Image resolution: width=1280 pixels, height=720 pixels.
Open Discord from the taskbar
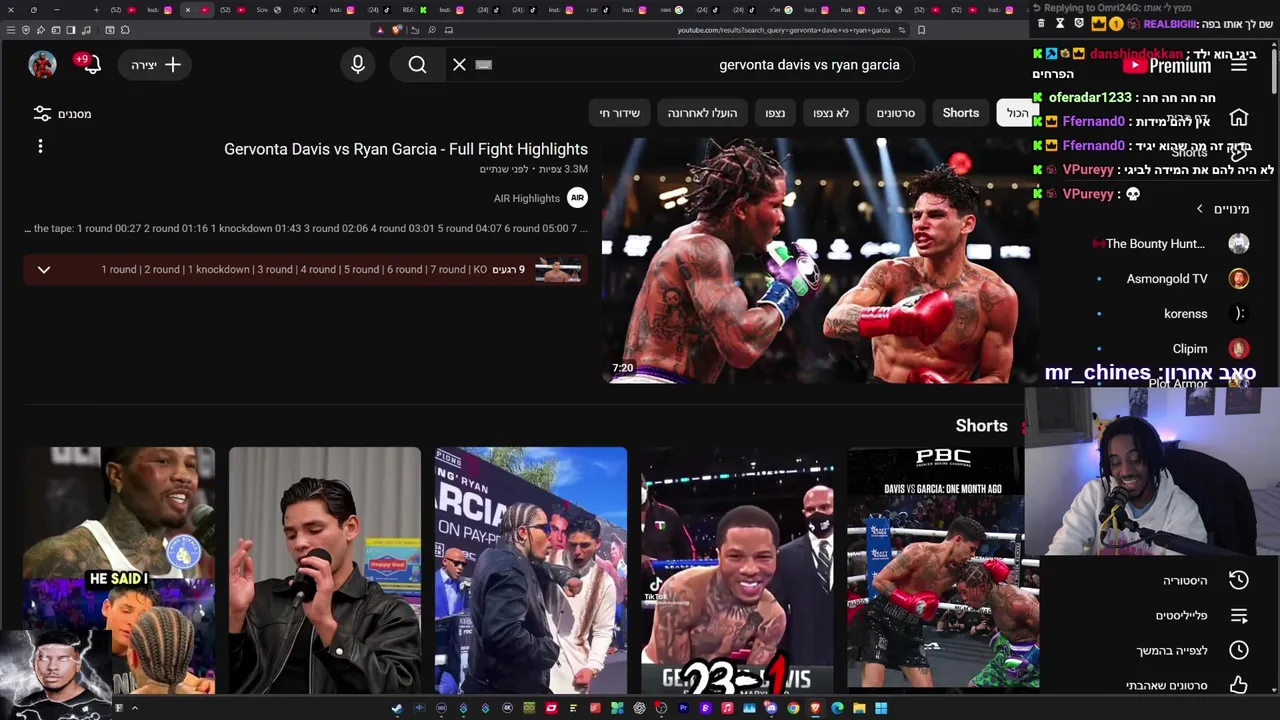tap(771, 708)
